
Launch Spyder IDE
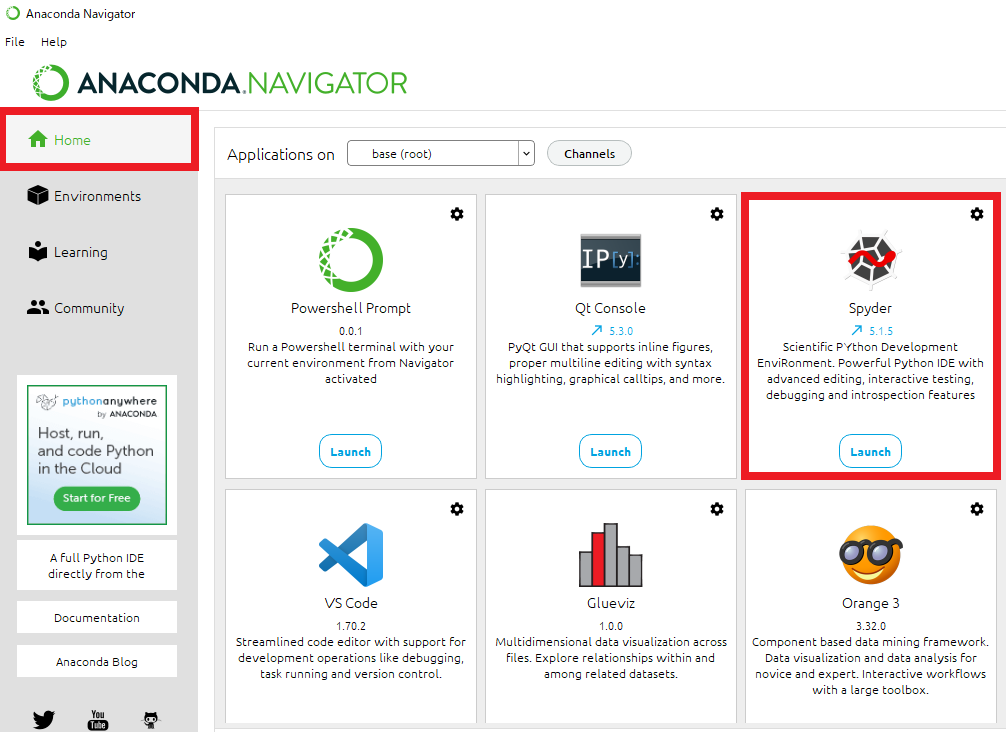[870, 451]
